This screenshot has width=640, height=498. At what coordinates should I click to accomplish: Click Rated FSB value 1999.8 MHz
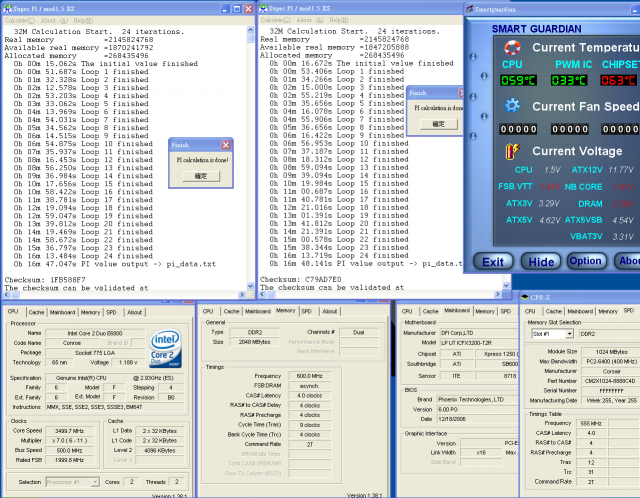click(x=70, y=460)
